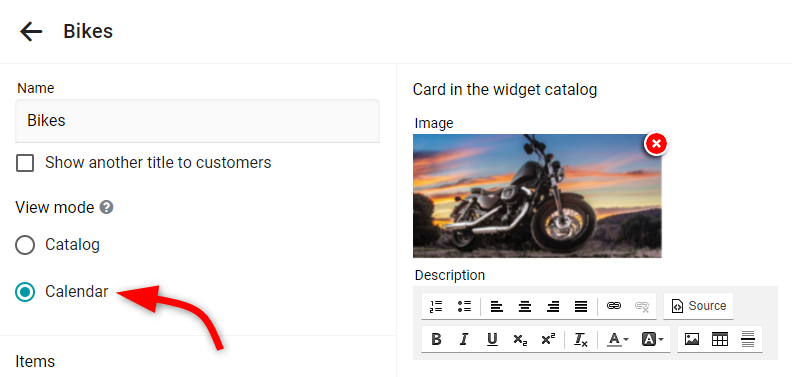Screen dimensions: 792x377
Task: Insert an image into the description
Action: click(x=691, y=340)
